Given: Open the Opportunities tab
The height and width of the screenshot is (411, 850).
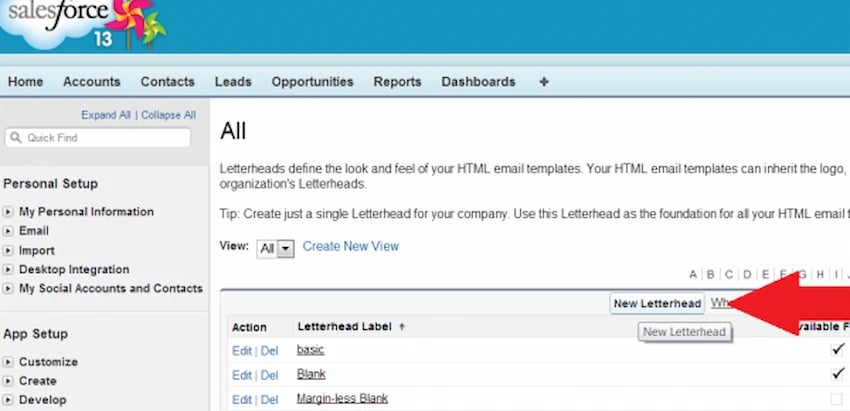Looking at the screenshot, I should click(312, 82).
